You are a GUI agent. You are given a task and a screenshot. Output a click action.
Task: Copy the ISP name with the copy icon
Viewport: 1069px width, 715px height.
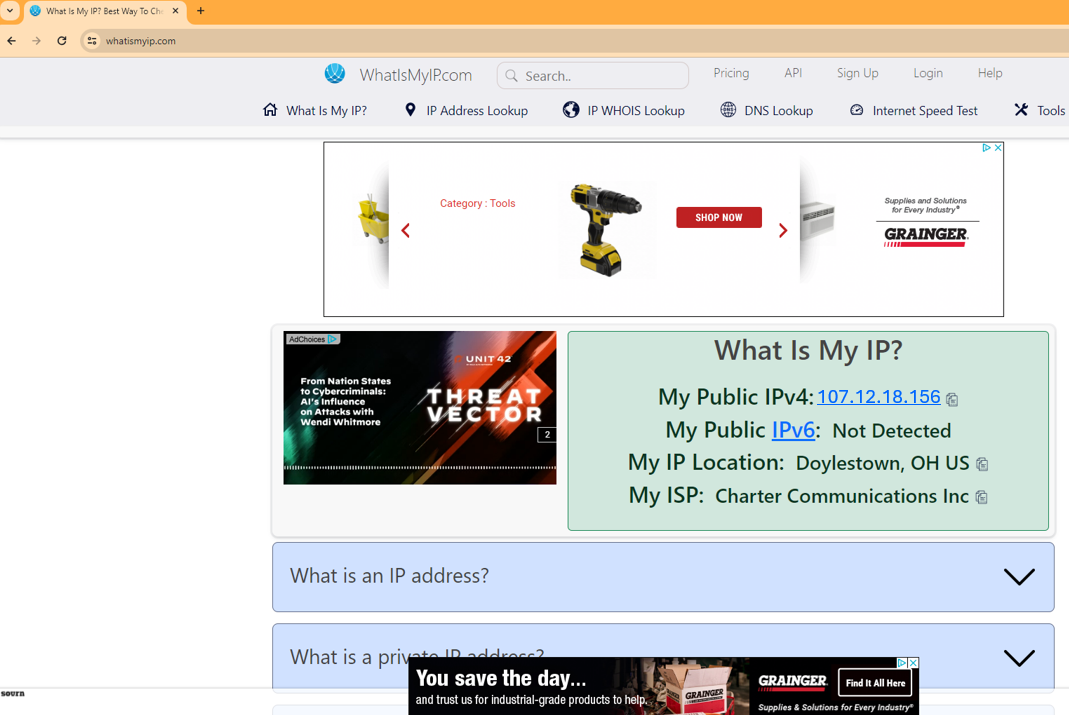pos(981,497)
